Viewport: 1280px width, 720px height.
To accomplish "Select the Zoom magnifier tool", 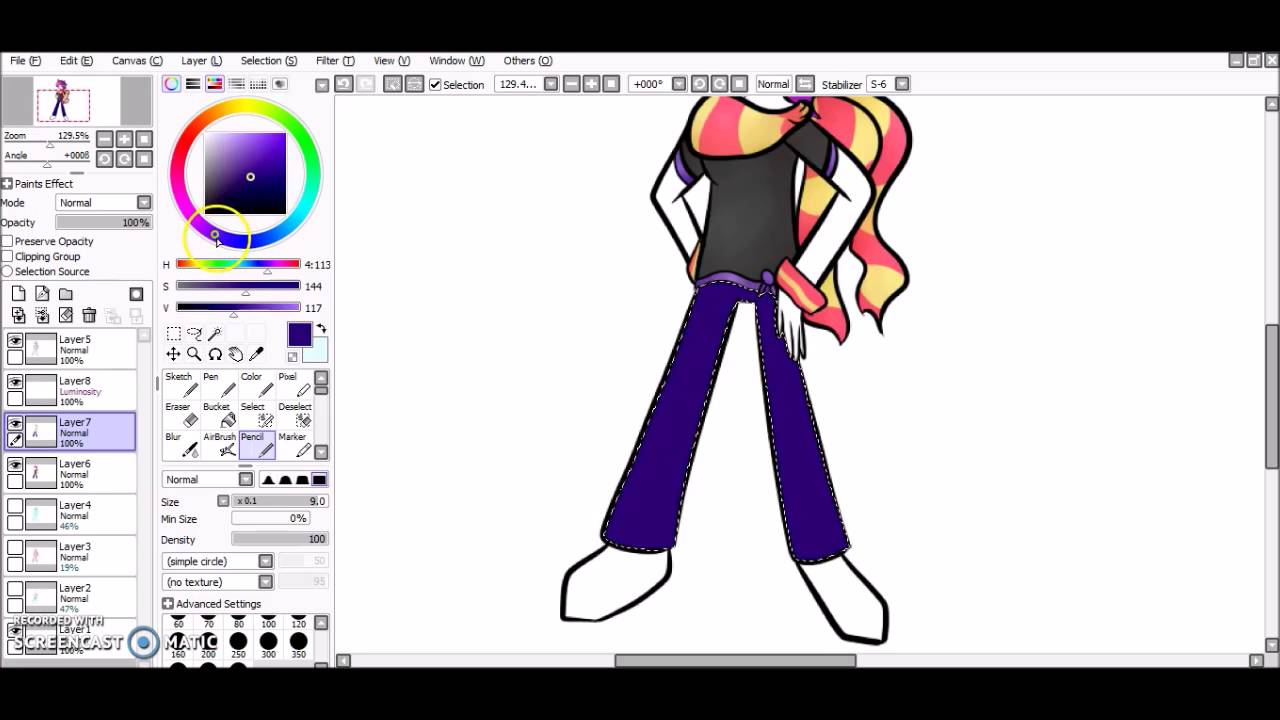I will [x=194, y=354].
